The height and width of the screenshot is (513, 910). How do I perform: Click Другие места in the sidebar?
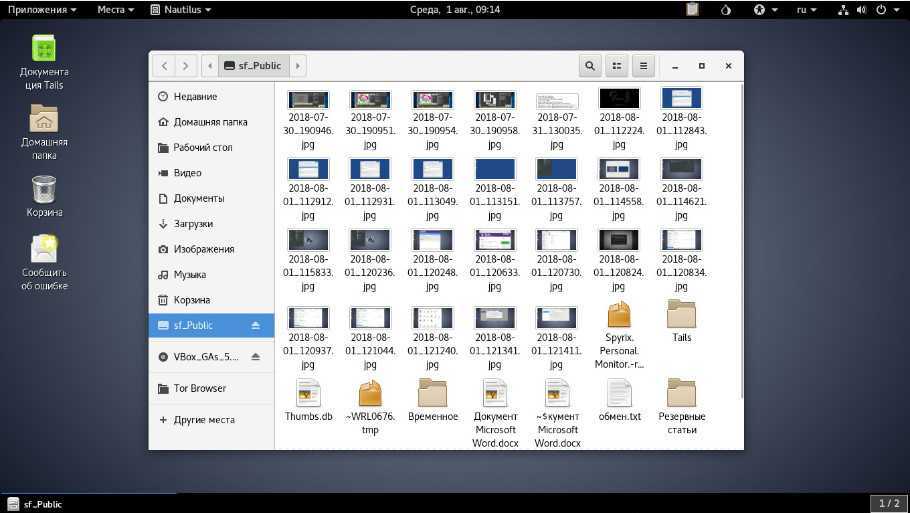tap(204, 420)
